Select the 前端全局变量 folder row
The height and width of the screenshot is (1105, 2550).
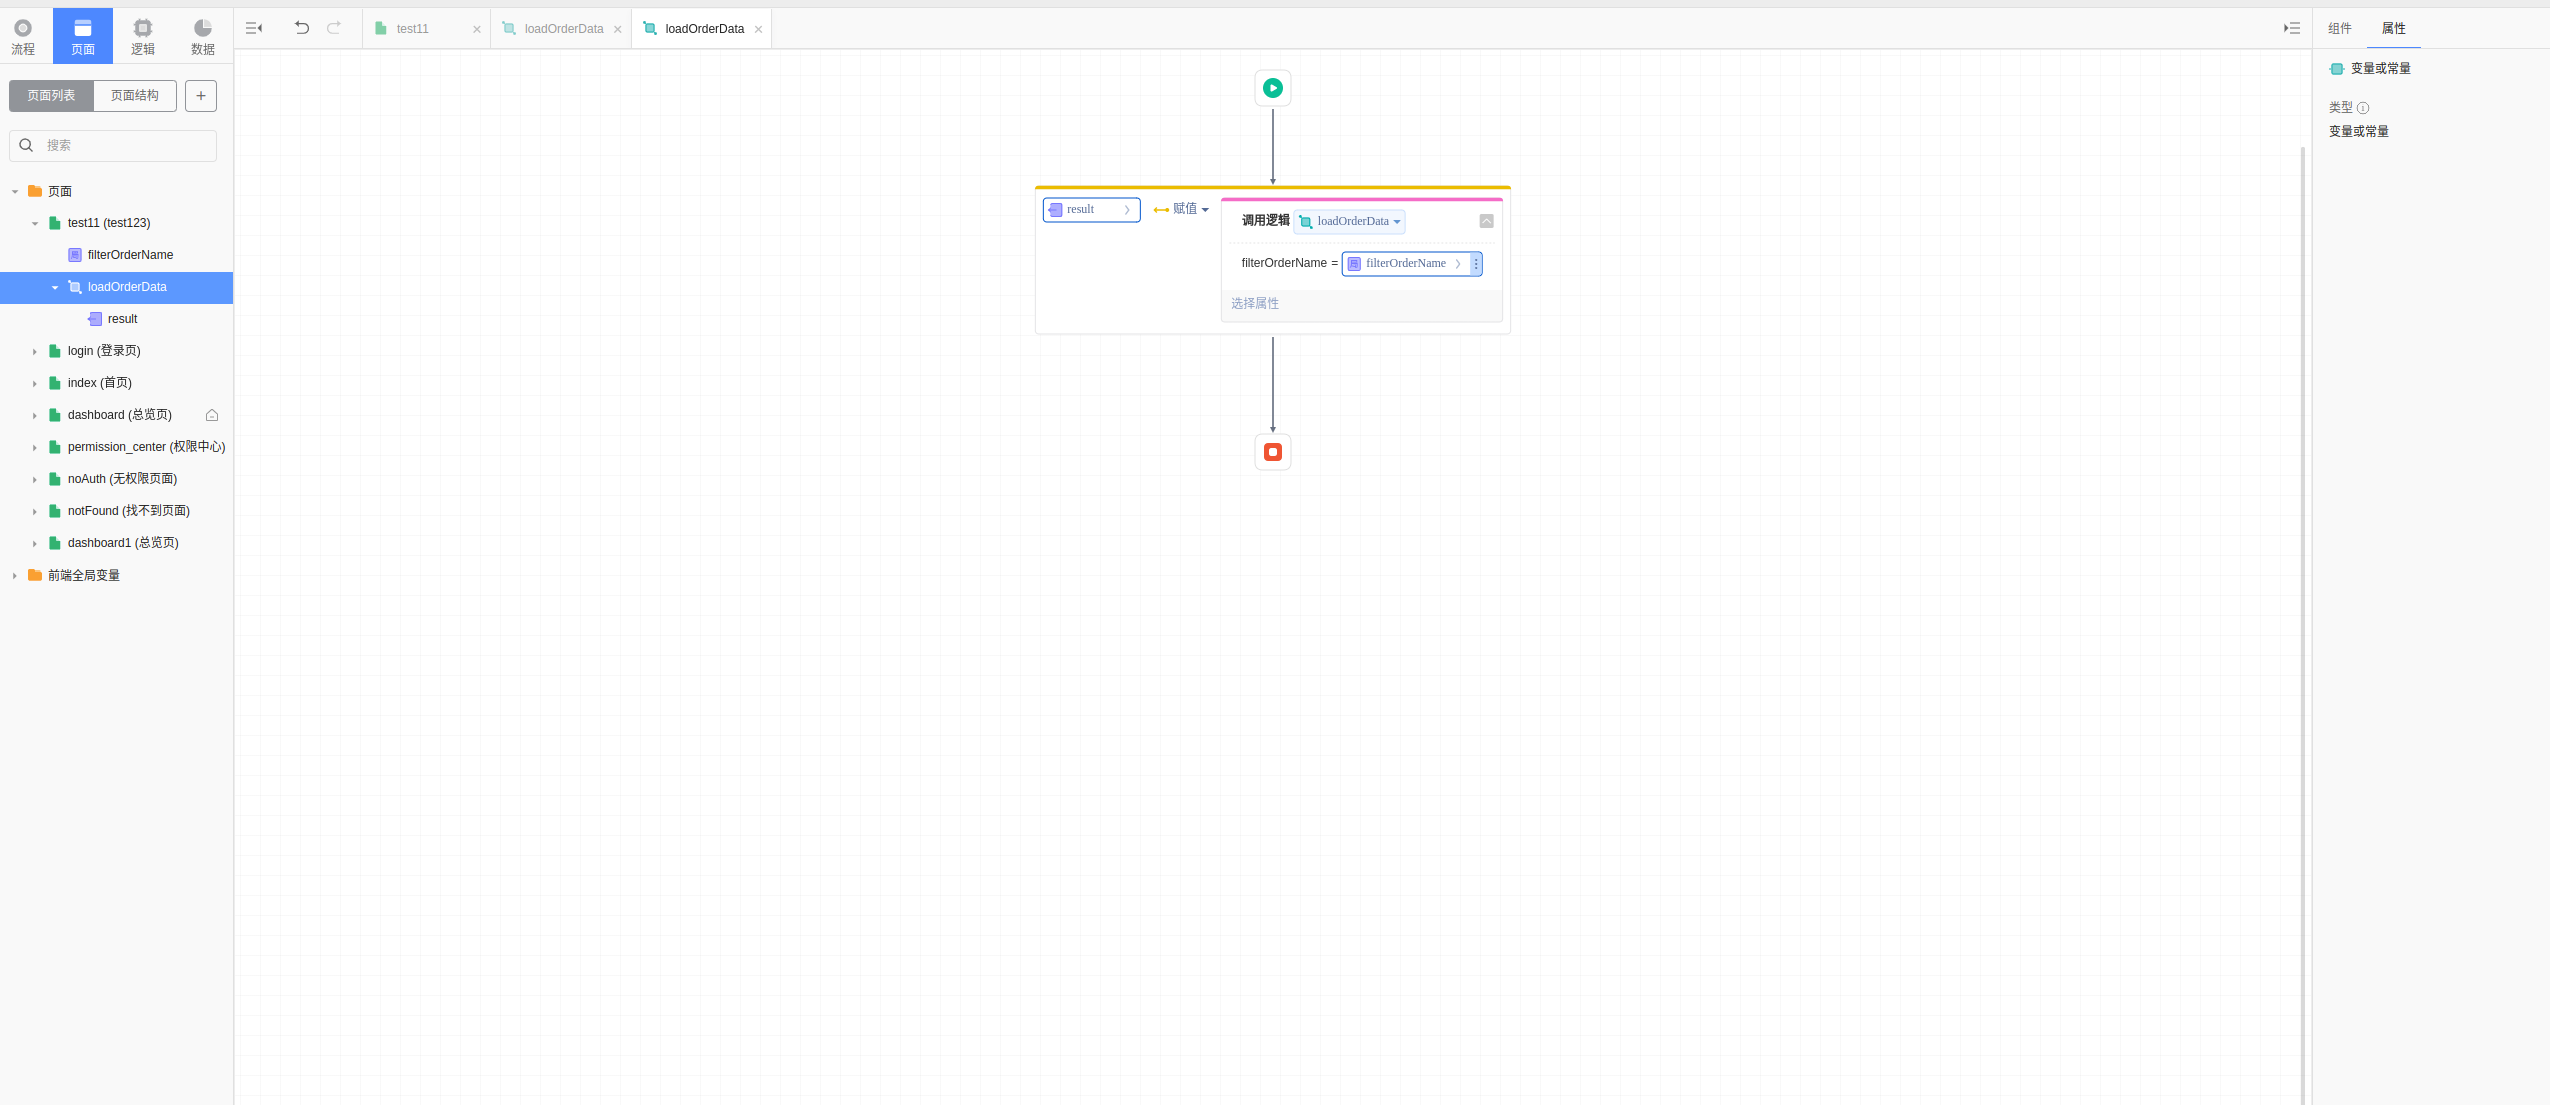click(x=116, y=575)
